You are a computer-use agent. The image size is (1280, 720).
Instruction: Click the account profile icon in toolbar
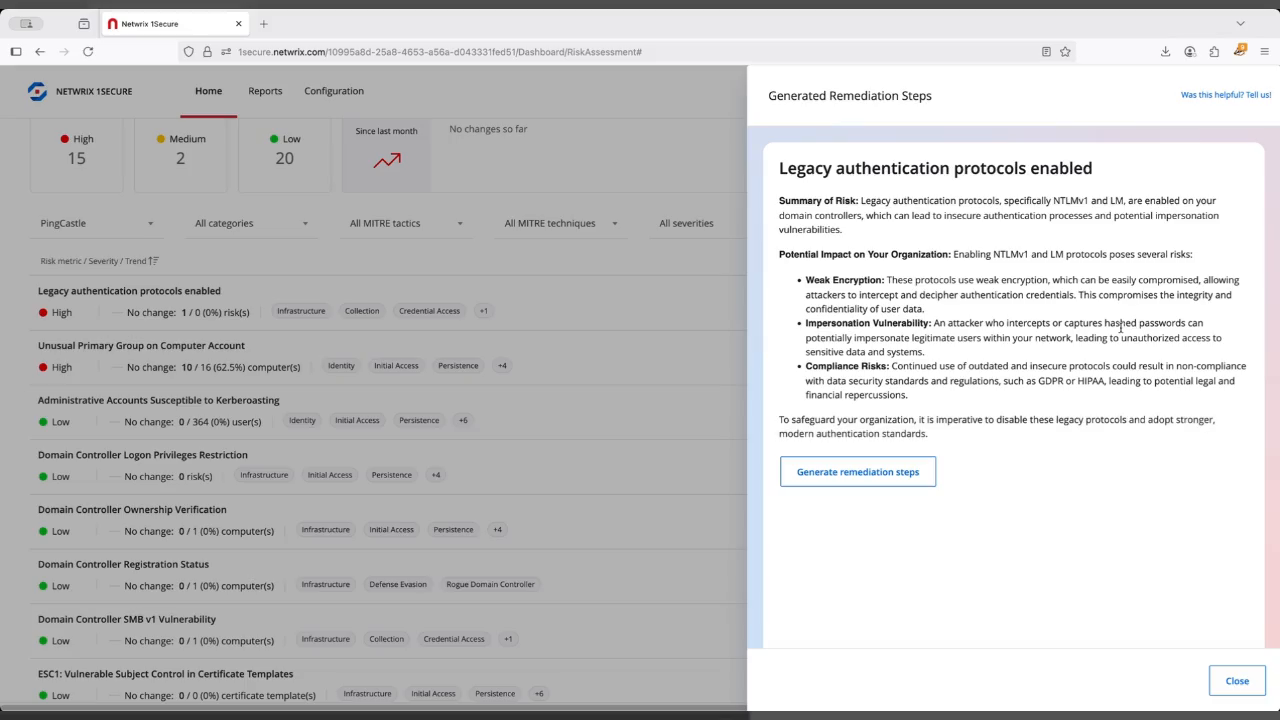[1190, 52]
